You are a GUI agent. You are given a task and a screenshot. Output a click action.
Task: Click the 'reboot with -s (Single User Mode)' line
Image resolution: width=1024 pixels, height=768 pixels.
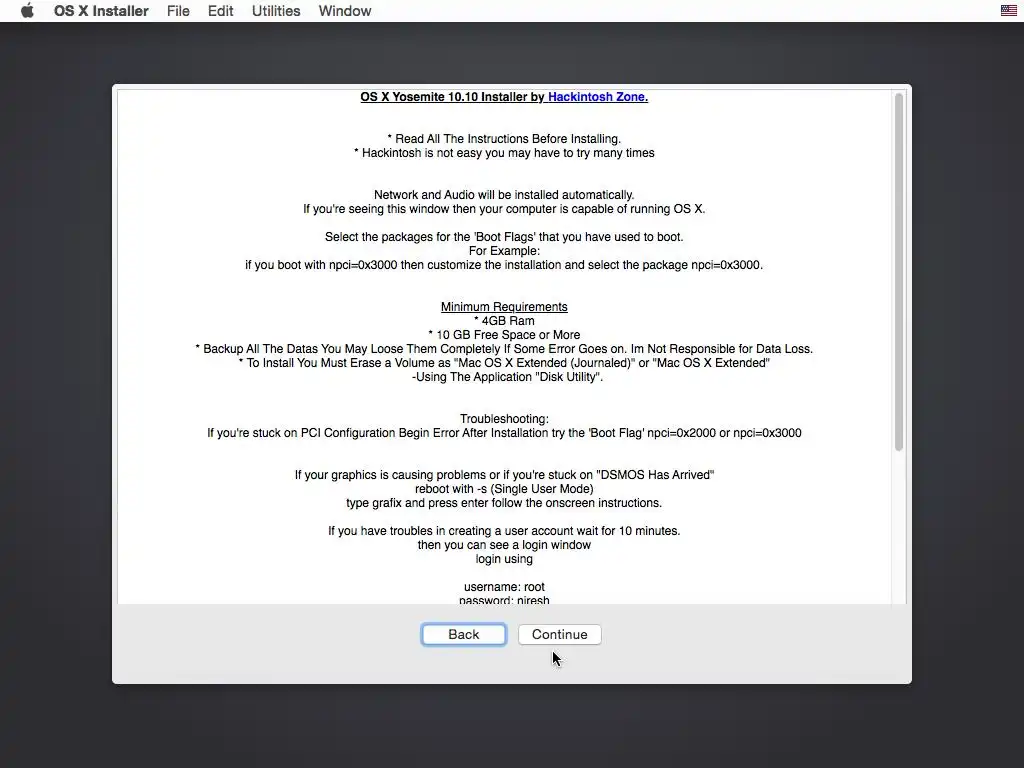pos(504,489)
